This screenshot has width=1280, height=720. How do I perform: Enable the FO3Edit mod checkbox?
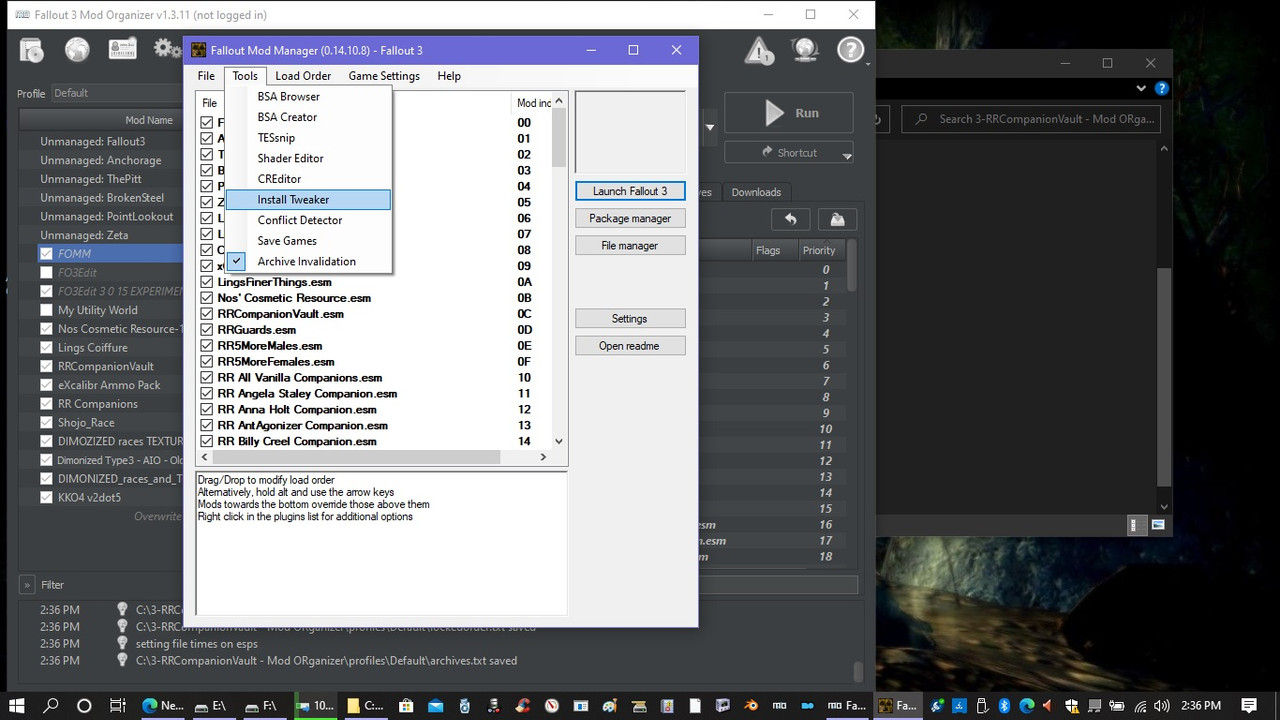[46, 272]
